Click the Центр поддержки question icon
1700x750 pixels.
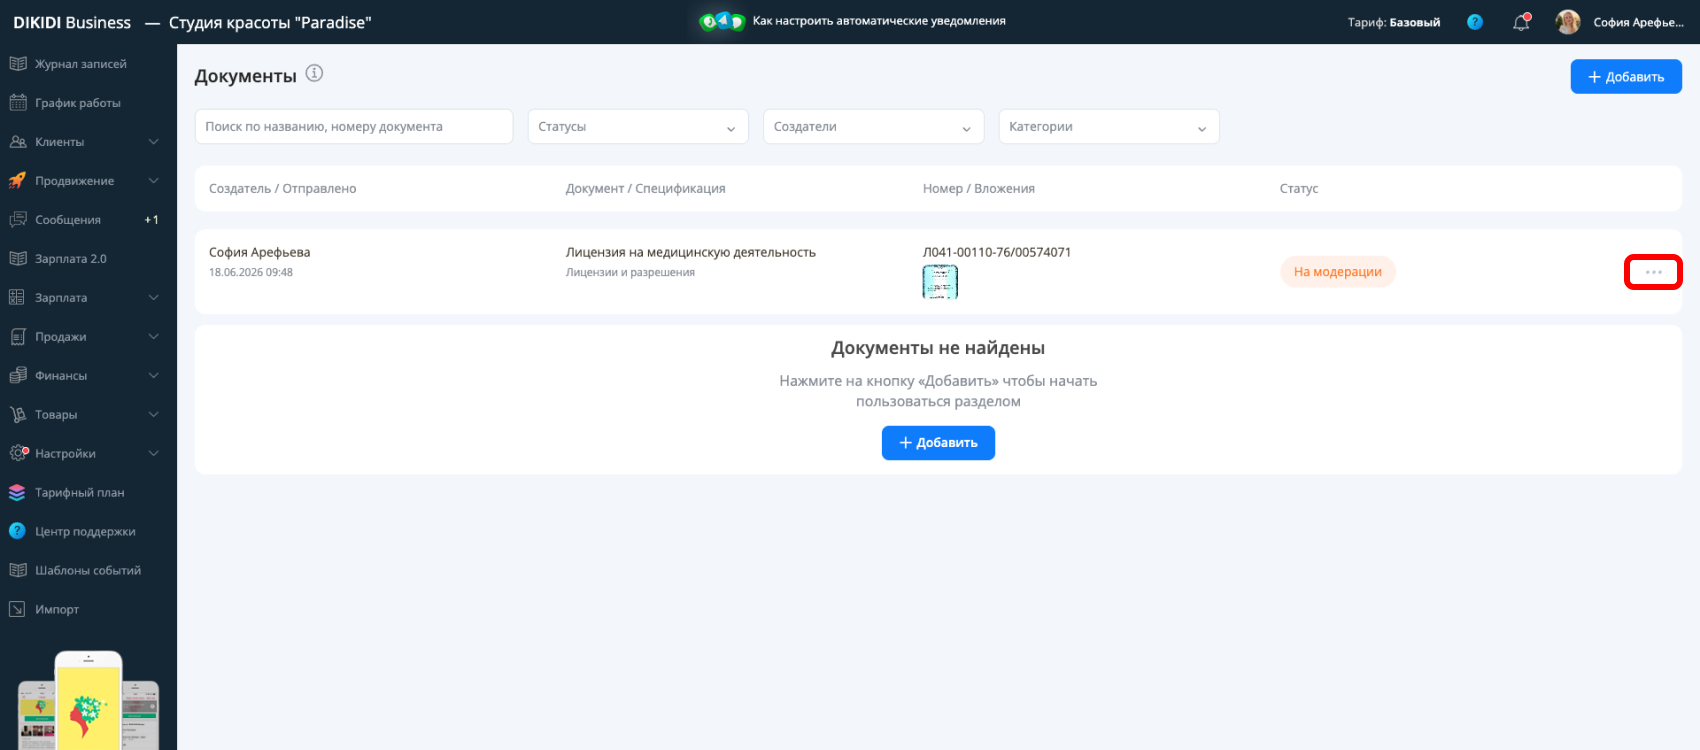pos(17,532)
